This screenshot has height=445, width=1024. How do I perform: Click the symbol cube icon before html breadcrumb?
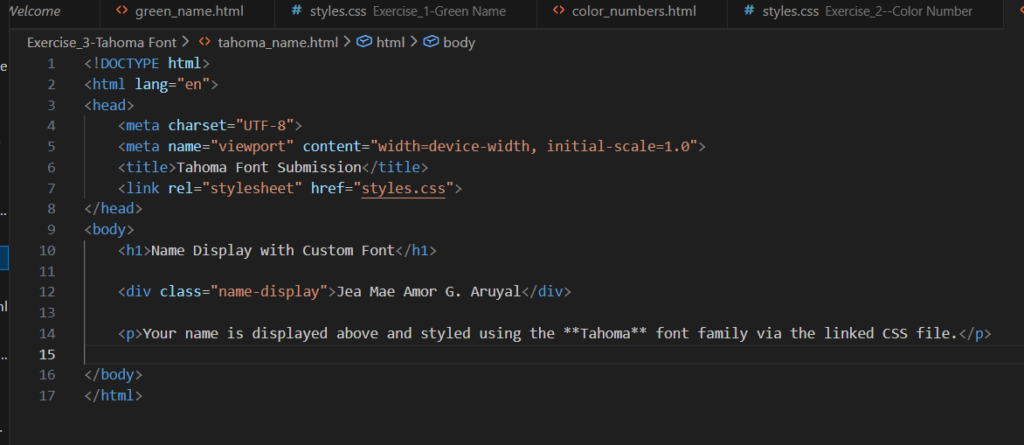click(364, 43)
